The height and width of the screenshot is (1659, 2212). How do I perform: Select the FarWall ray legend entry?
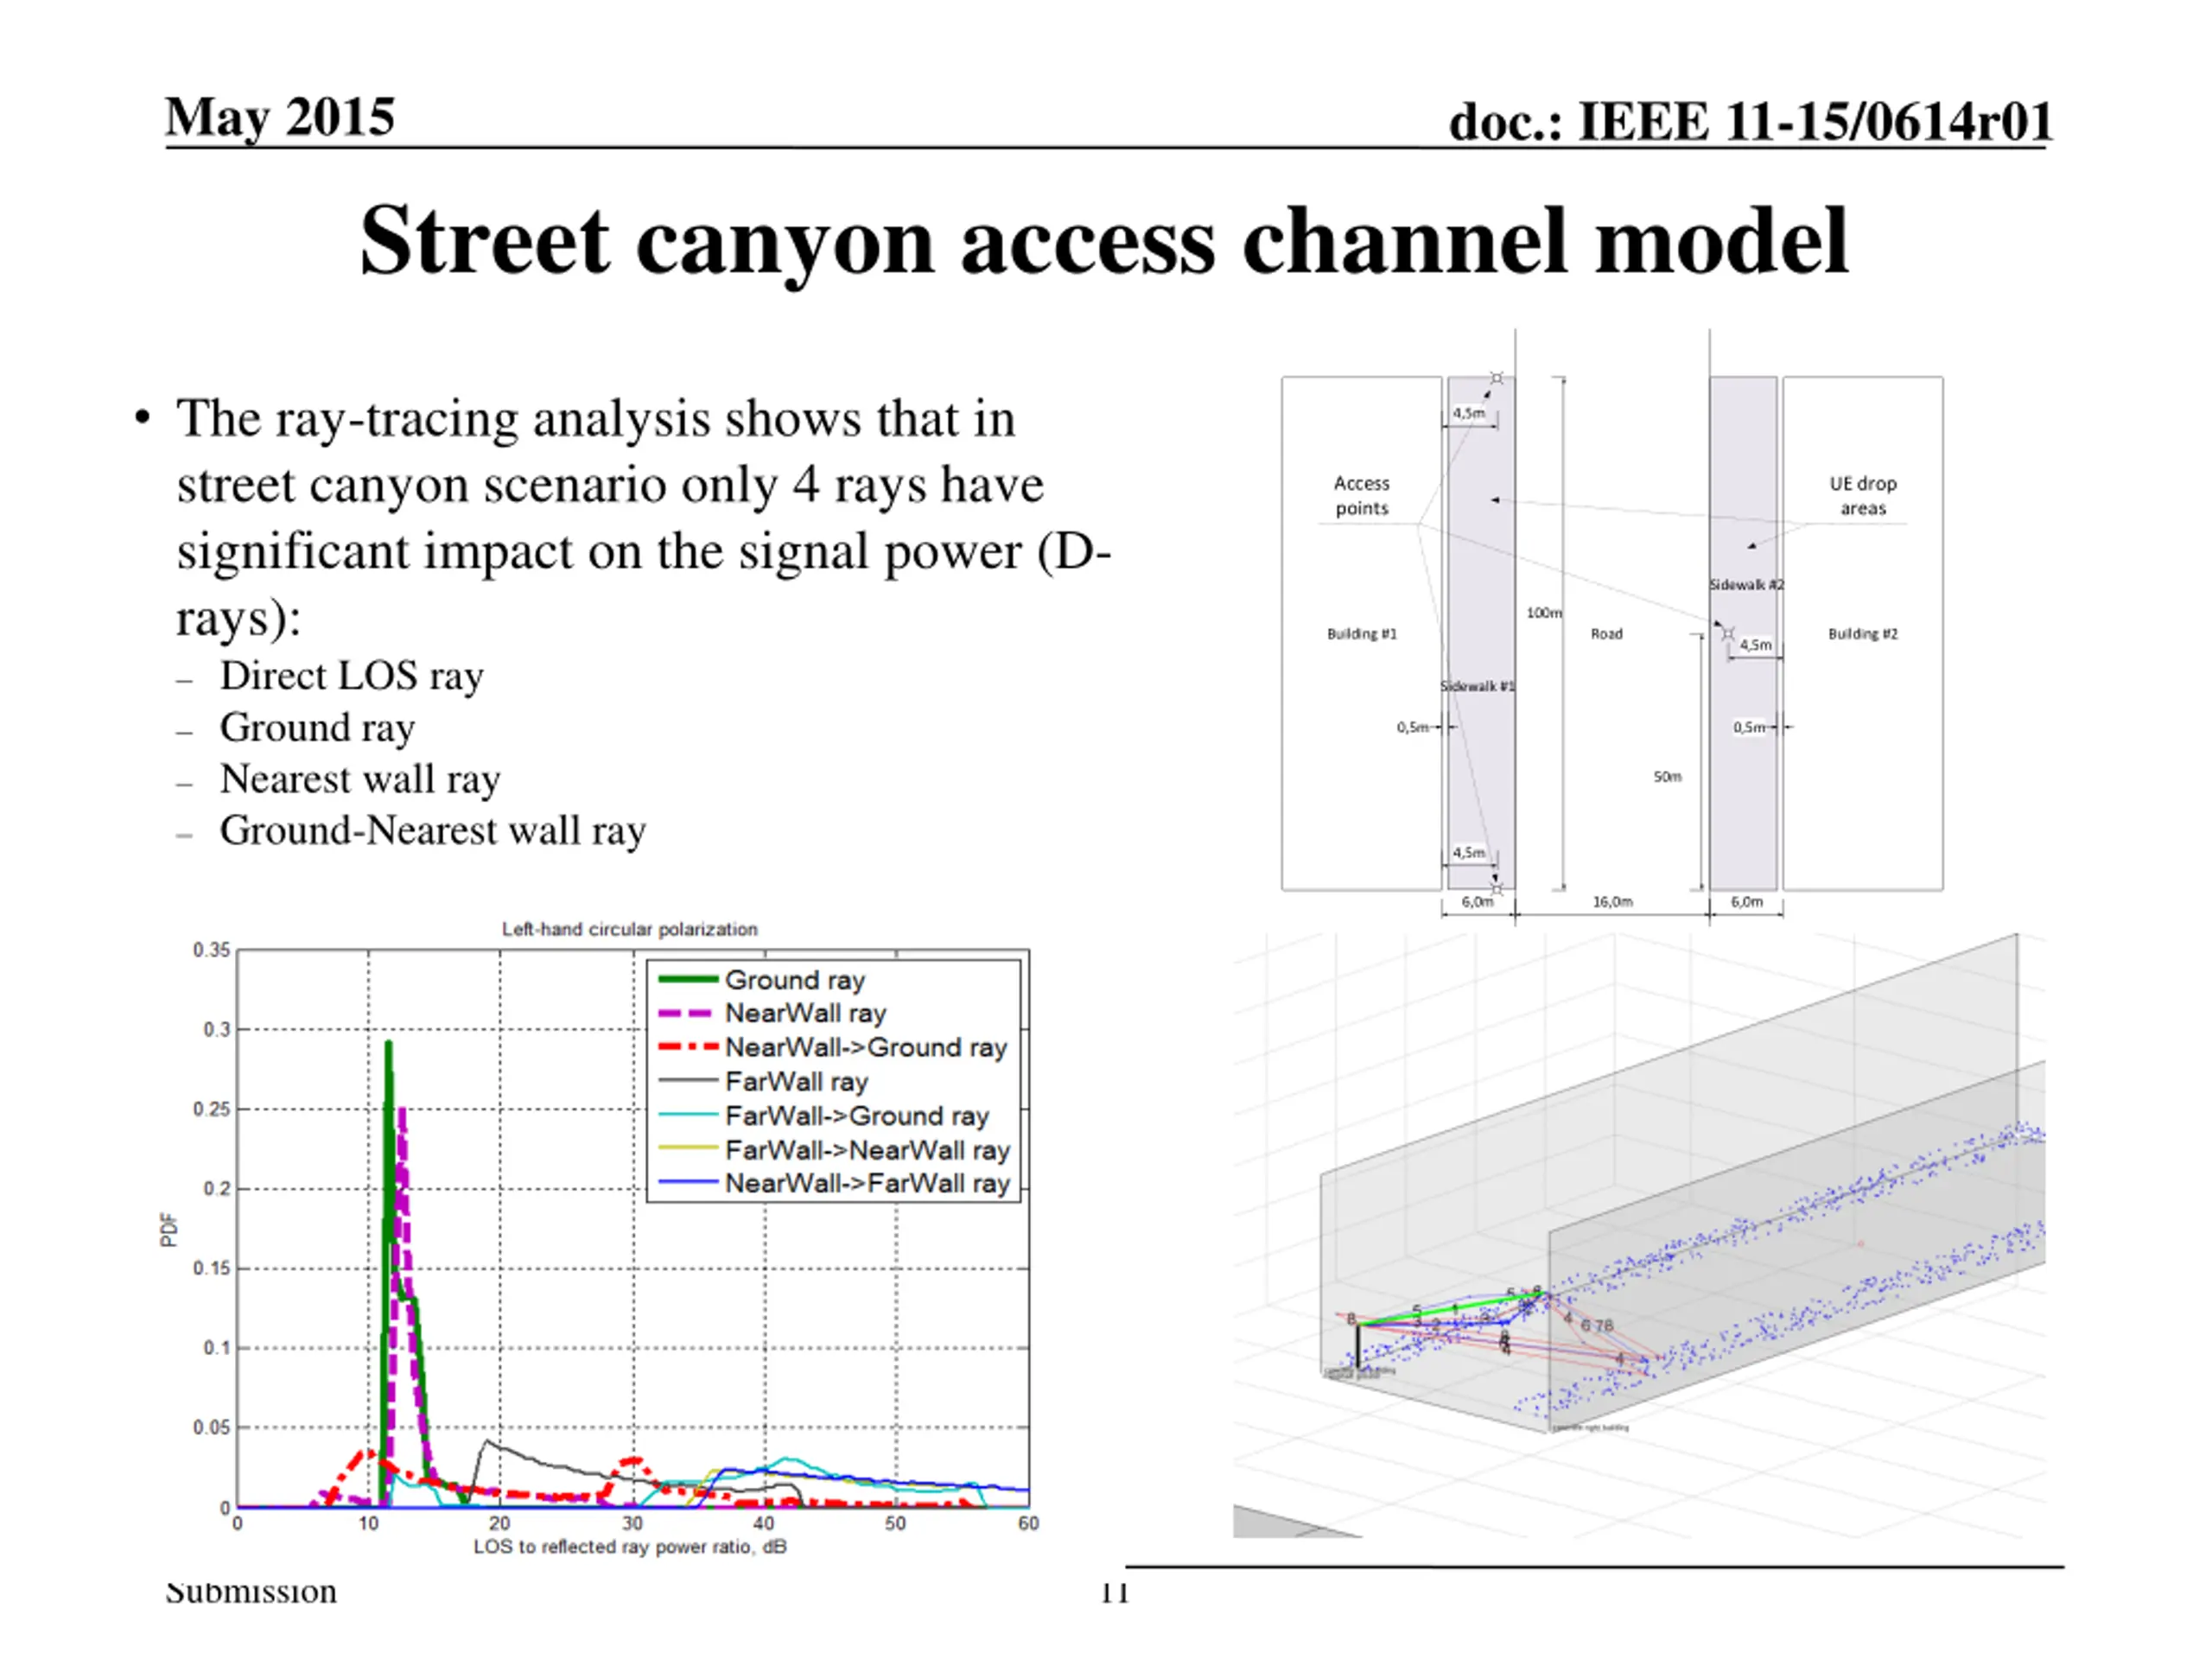coord(763,1081)
